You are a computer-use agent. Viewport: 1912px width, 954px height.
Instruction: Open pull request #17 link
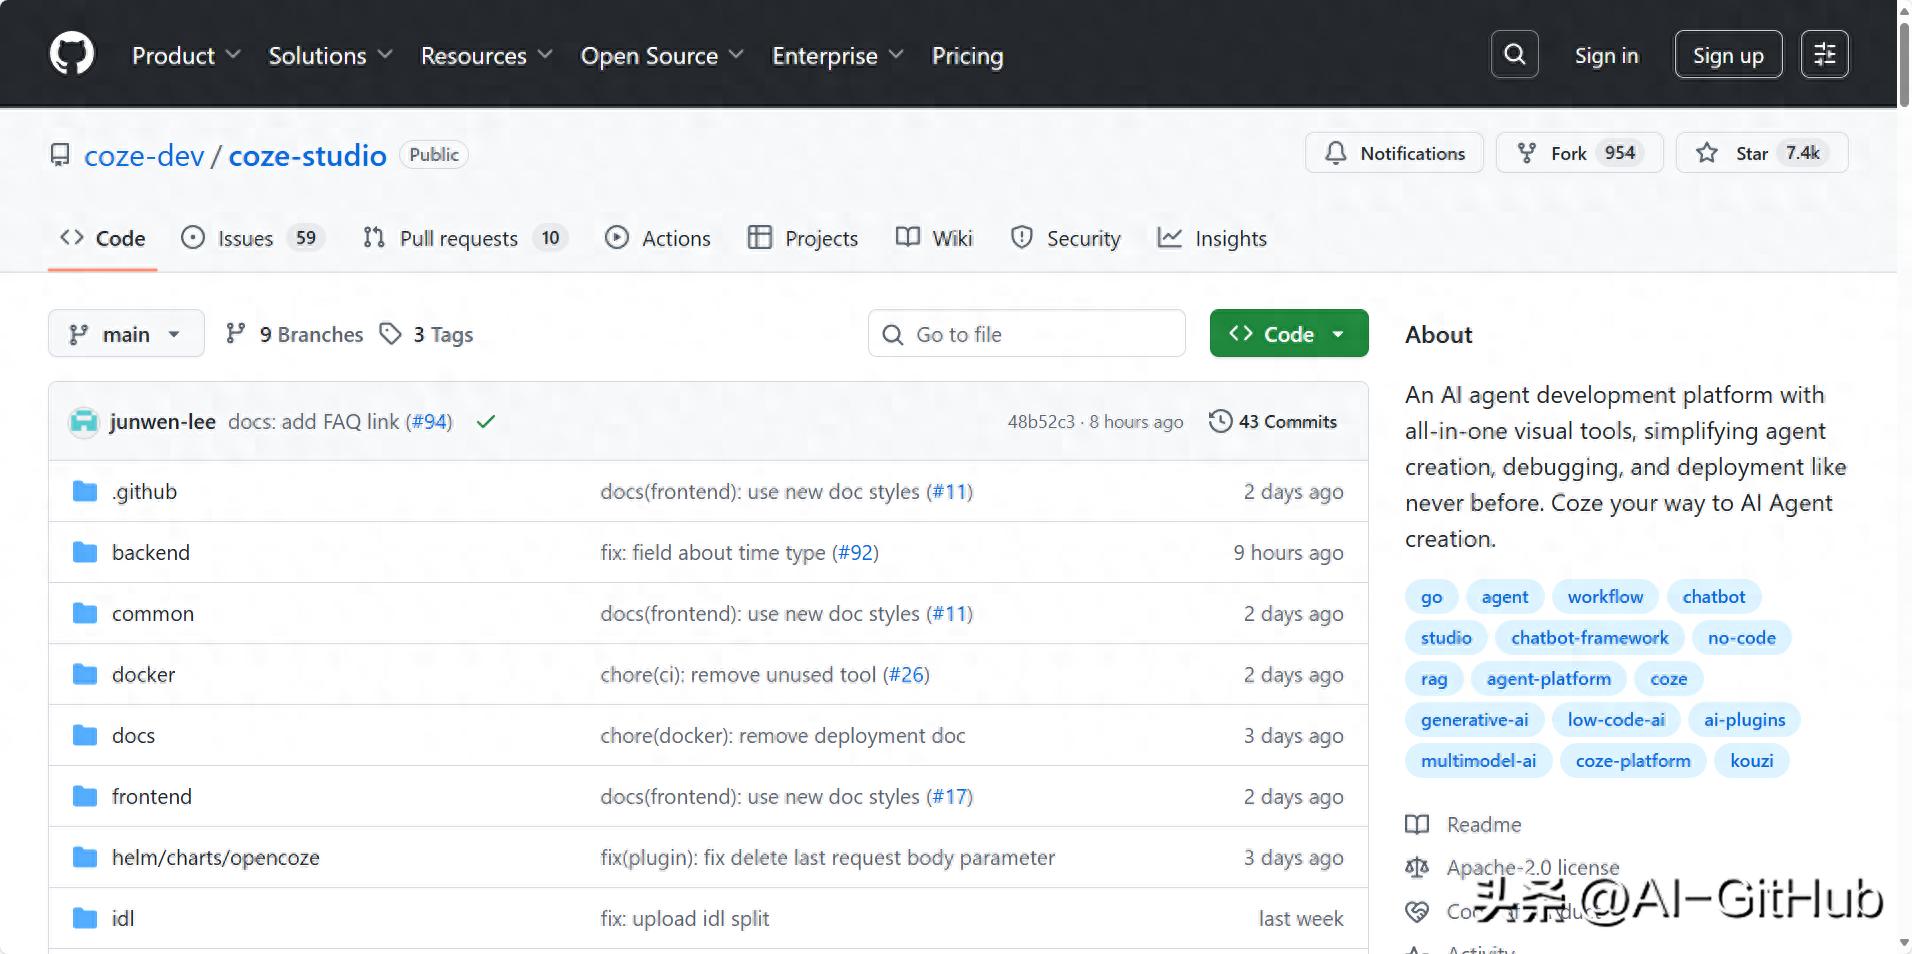click(949, 796)
